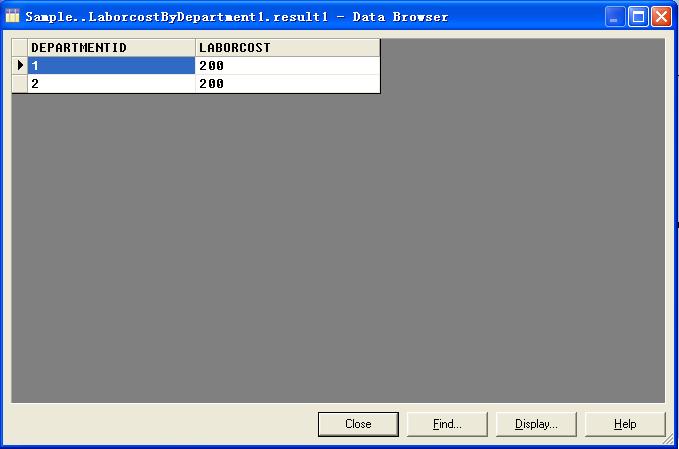The height and width of the screenshot is (449, 679).
Task: Minimize the Data Browser window
Action: 614,16
